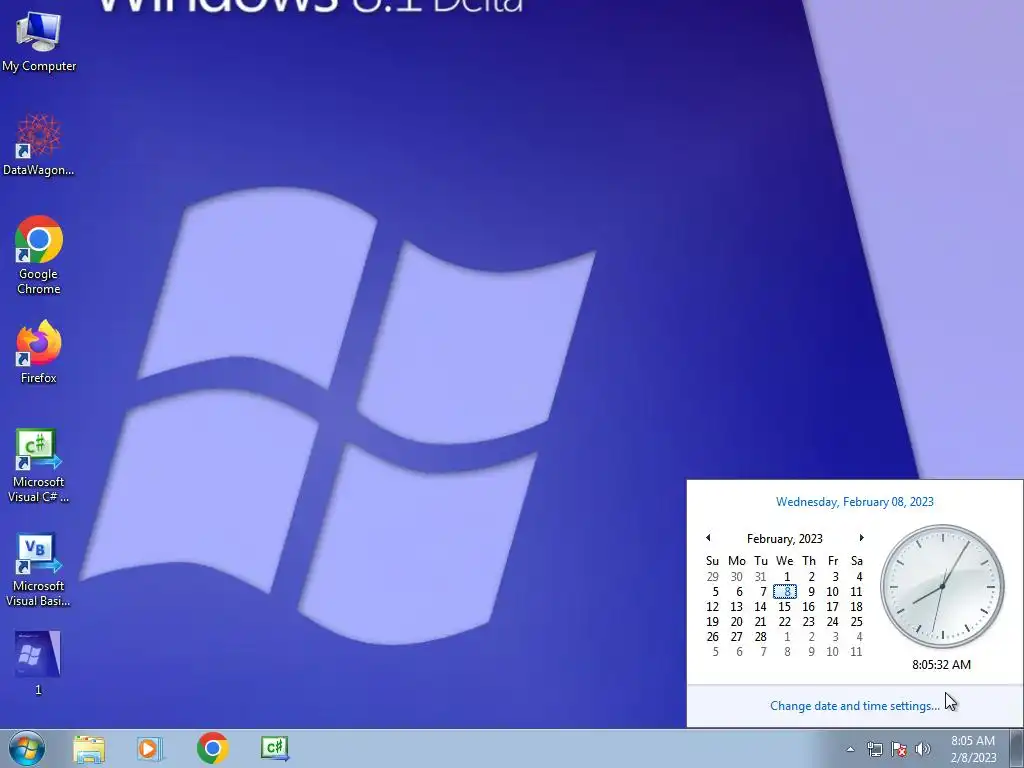Select February 25 in the calendar
The image size is (1024, 768).
856,622
